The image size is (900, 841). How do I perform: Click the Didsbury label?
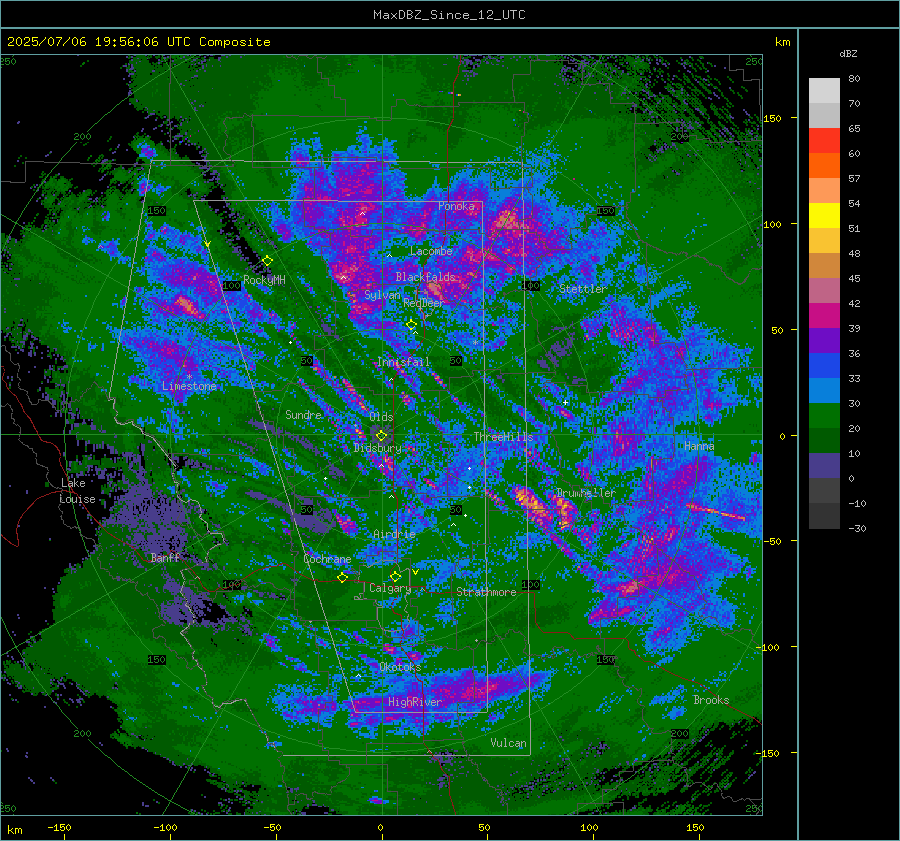click(377, 448)
